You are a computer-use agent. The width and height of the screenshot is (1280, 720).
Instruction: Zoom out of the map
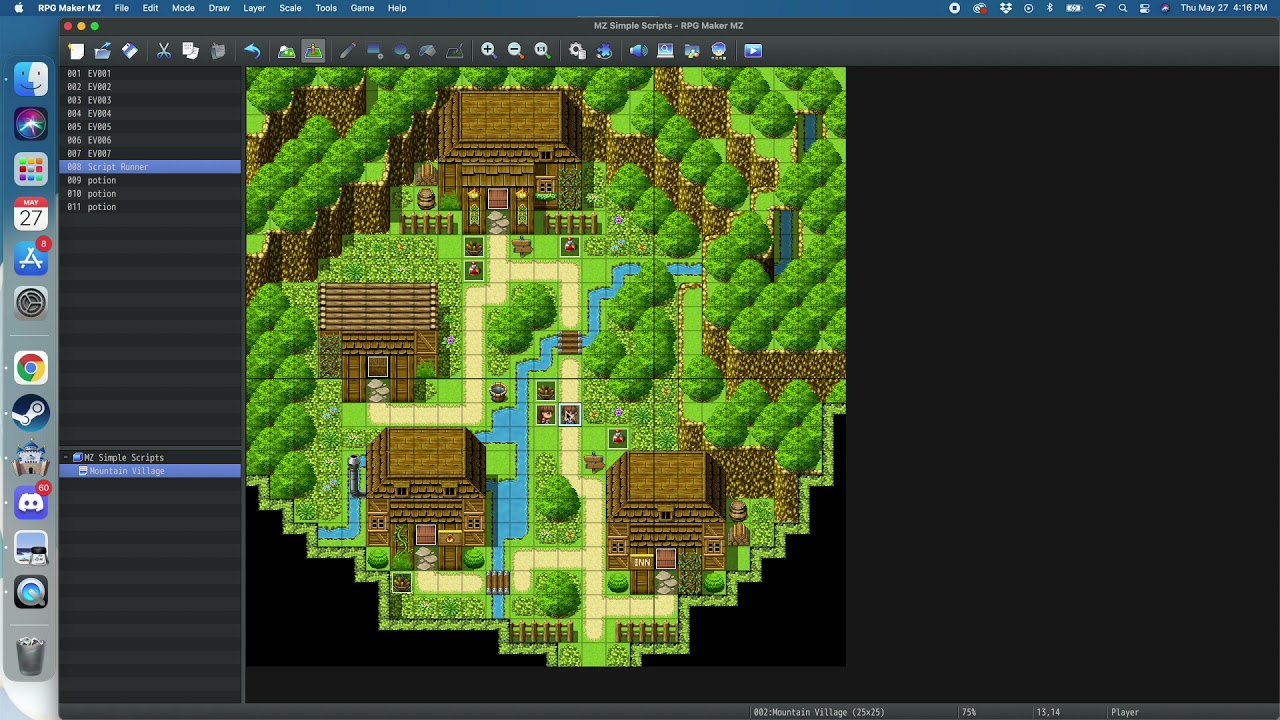pos(516,51)
